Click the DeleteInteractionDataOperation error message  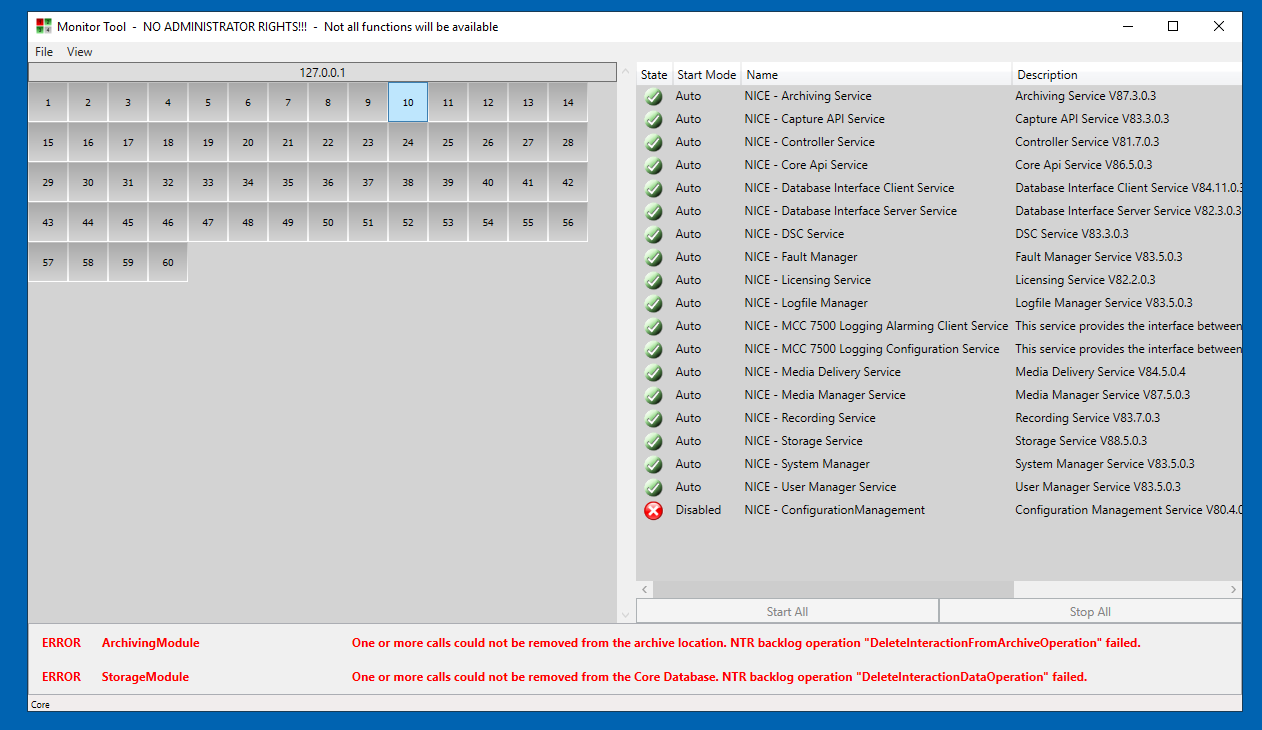click(x=719, y=677)
